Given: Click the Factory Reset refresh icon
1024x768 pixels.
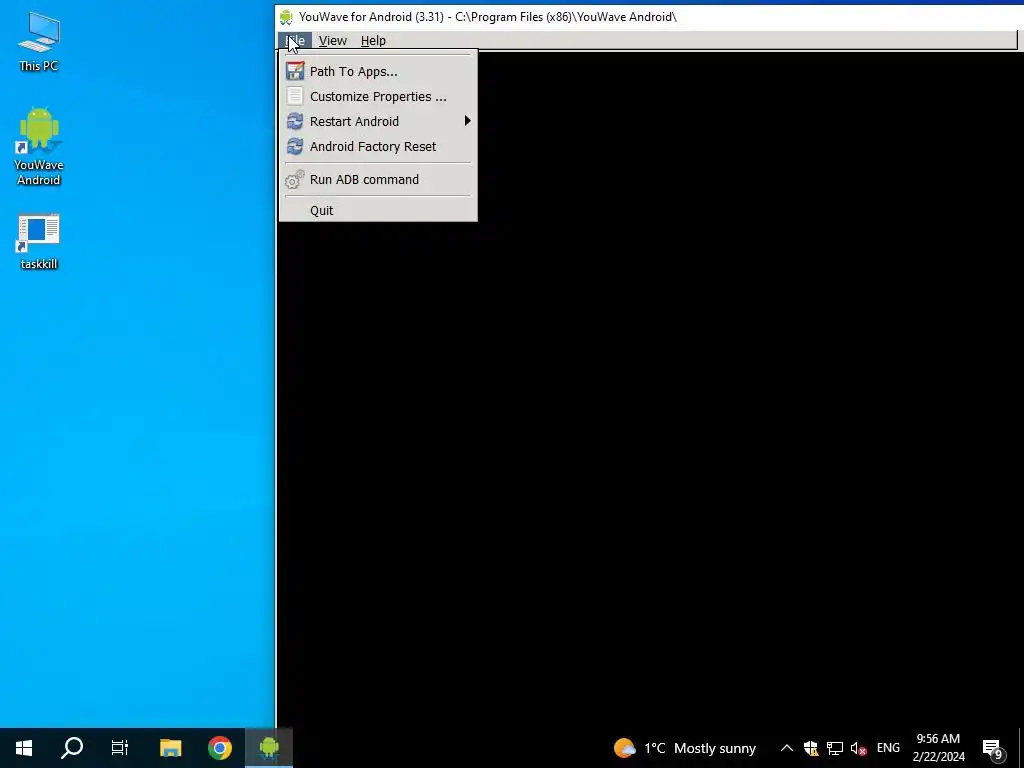Looking at the screenshot, I should pos(295,146).
